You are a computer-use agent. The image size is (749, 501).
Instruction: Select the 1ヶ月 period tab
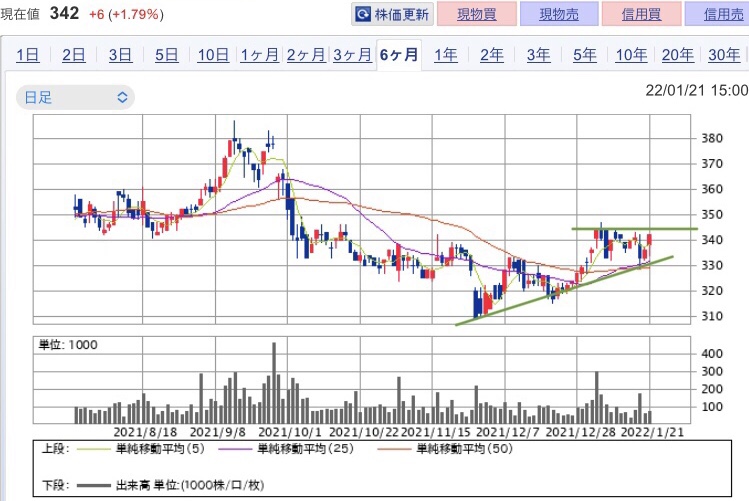[x=260, y=55]
